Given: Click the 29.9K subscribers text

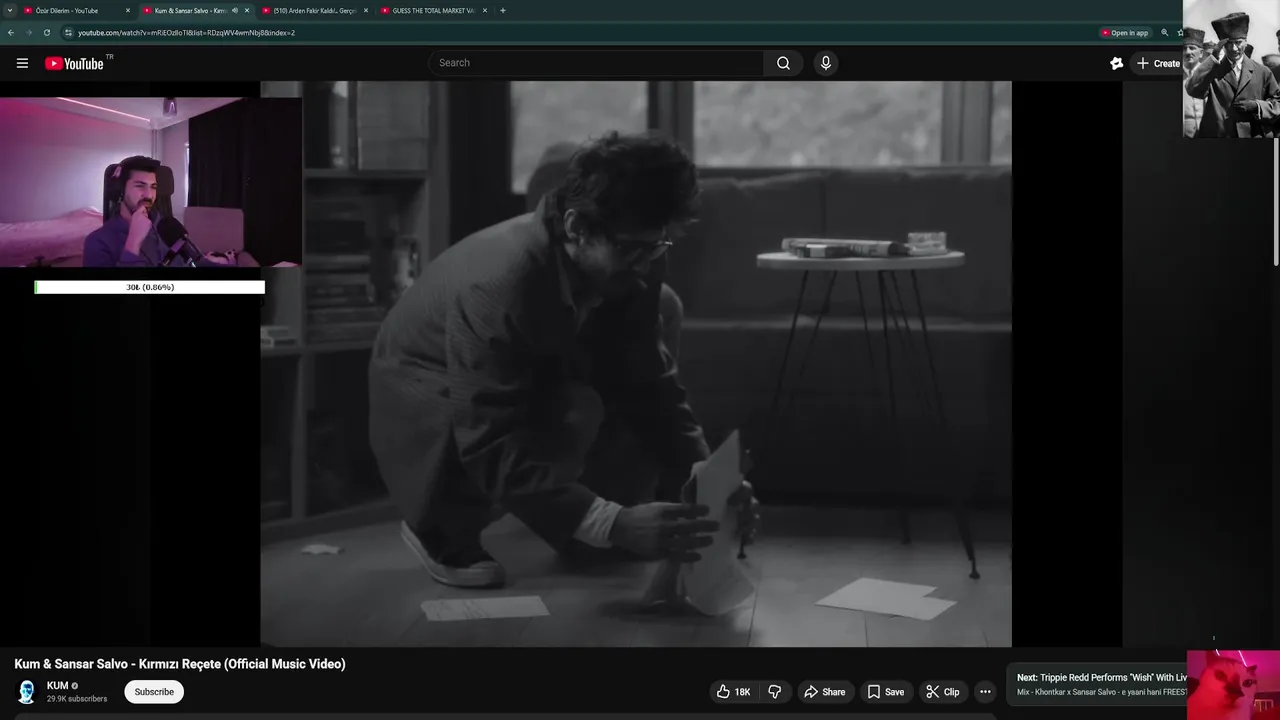Looking at the screenshot, I should 77,699.
